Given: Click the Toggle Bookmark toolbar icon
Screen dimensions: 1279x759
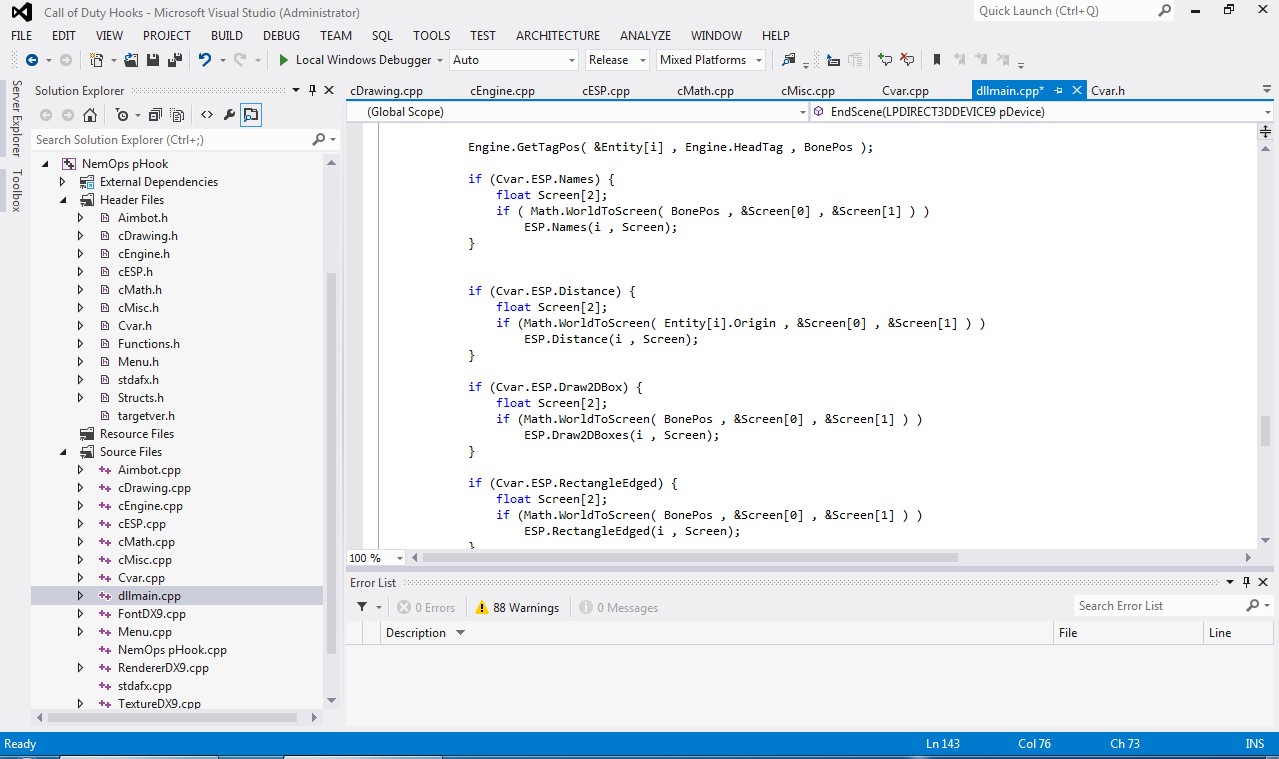Looking at the screenshot, I should click(x=937, y=60).
